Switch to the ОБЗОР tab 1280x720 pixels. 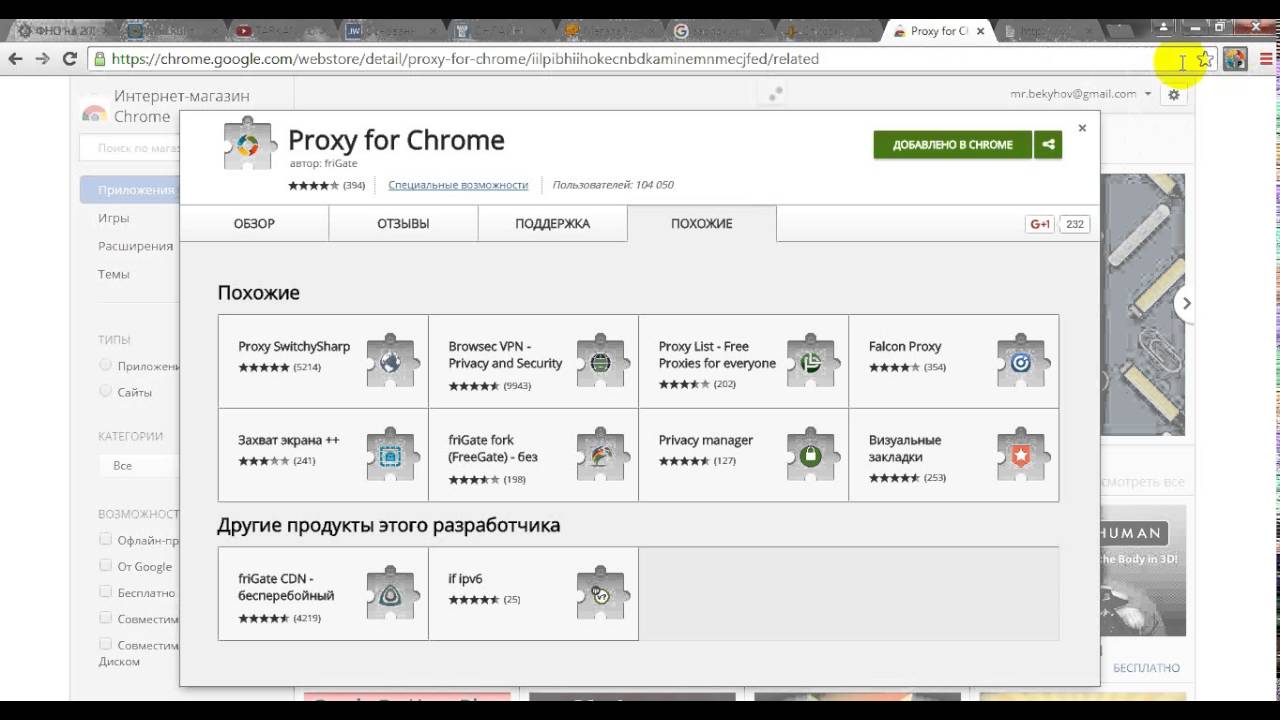point(254,223)
